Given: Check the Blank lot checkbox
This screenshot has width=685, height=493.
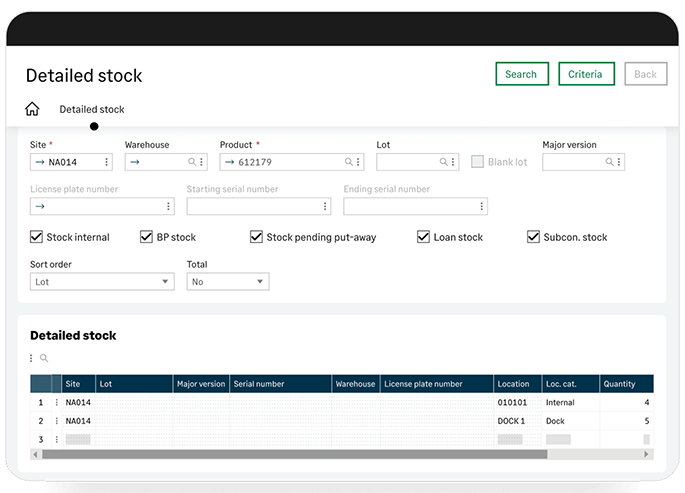Looking at the screenshot, I should tap(477, 162).
